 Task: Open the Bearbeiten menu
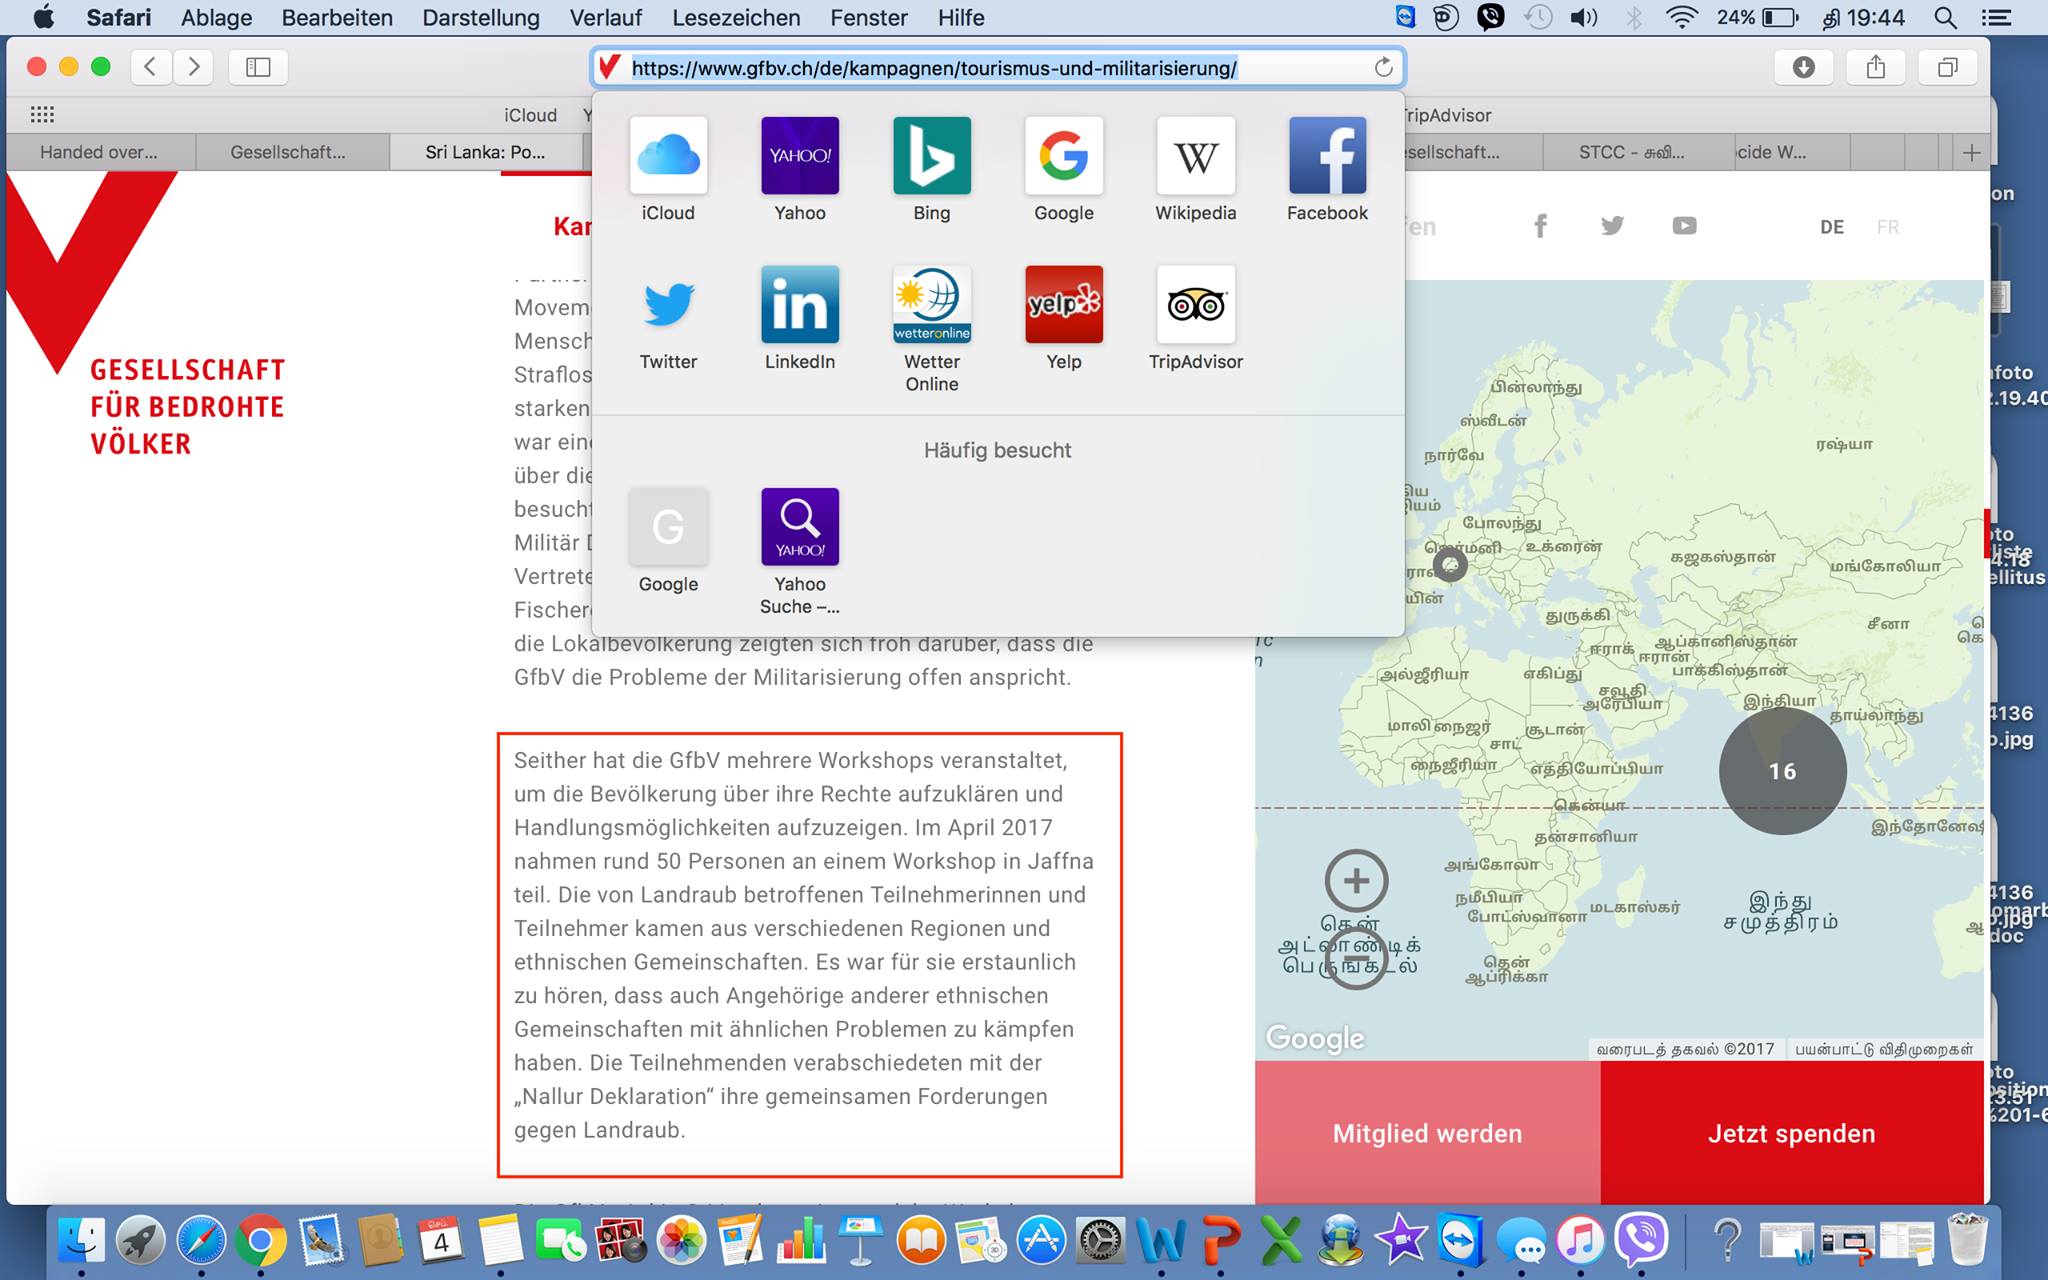point(337,18)
